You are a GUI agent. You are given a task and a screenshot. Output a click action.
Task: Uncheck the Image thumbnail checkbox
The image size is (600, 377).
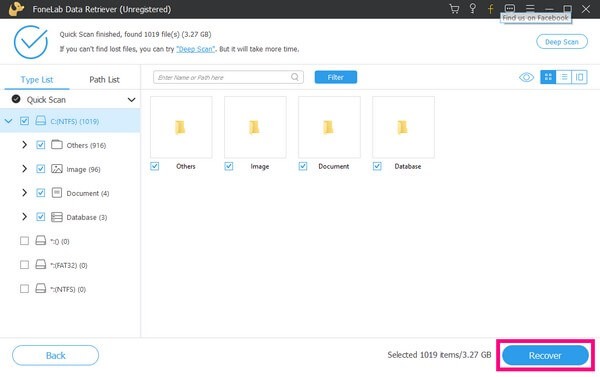pyautogui.click(x=229, y=166)
